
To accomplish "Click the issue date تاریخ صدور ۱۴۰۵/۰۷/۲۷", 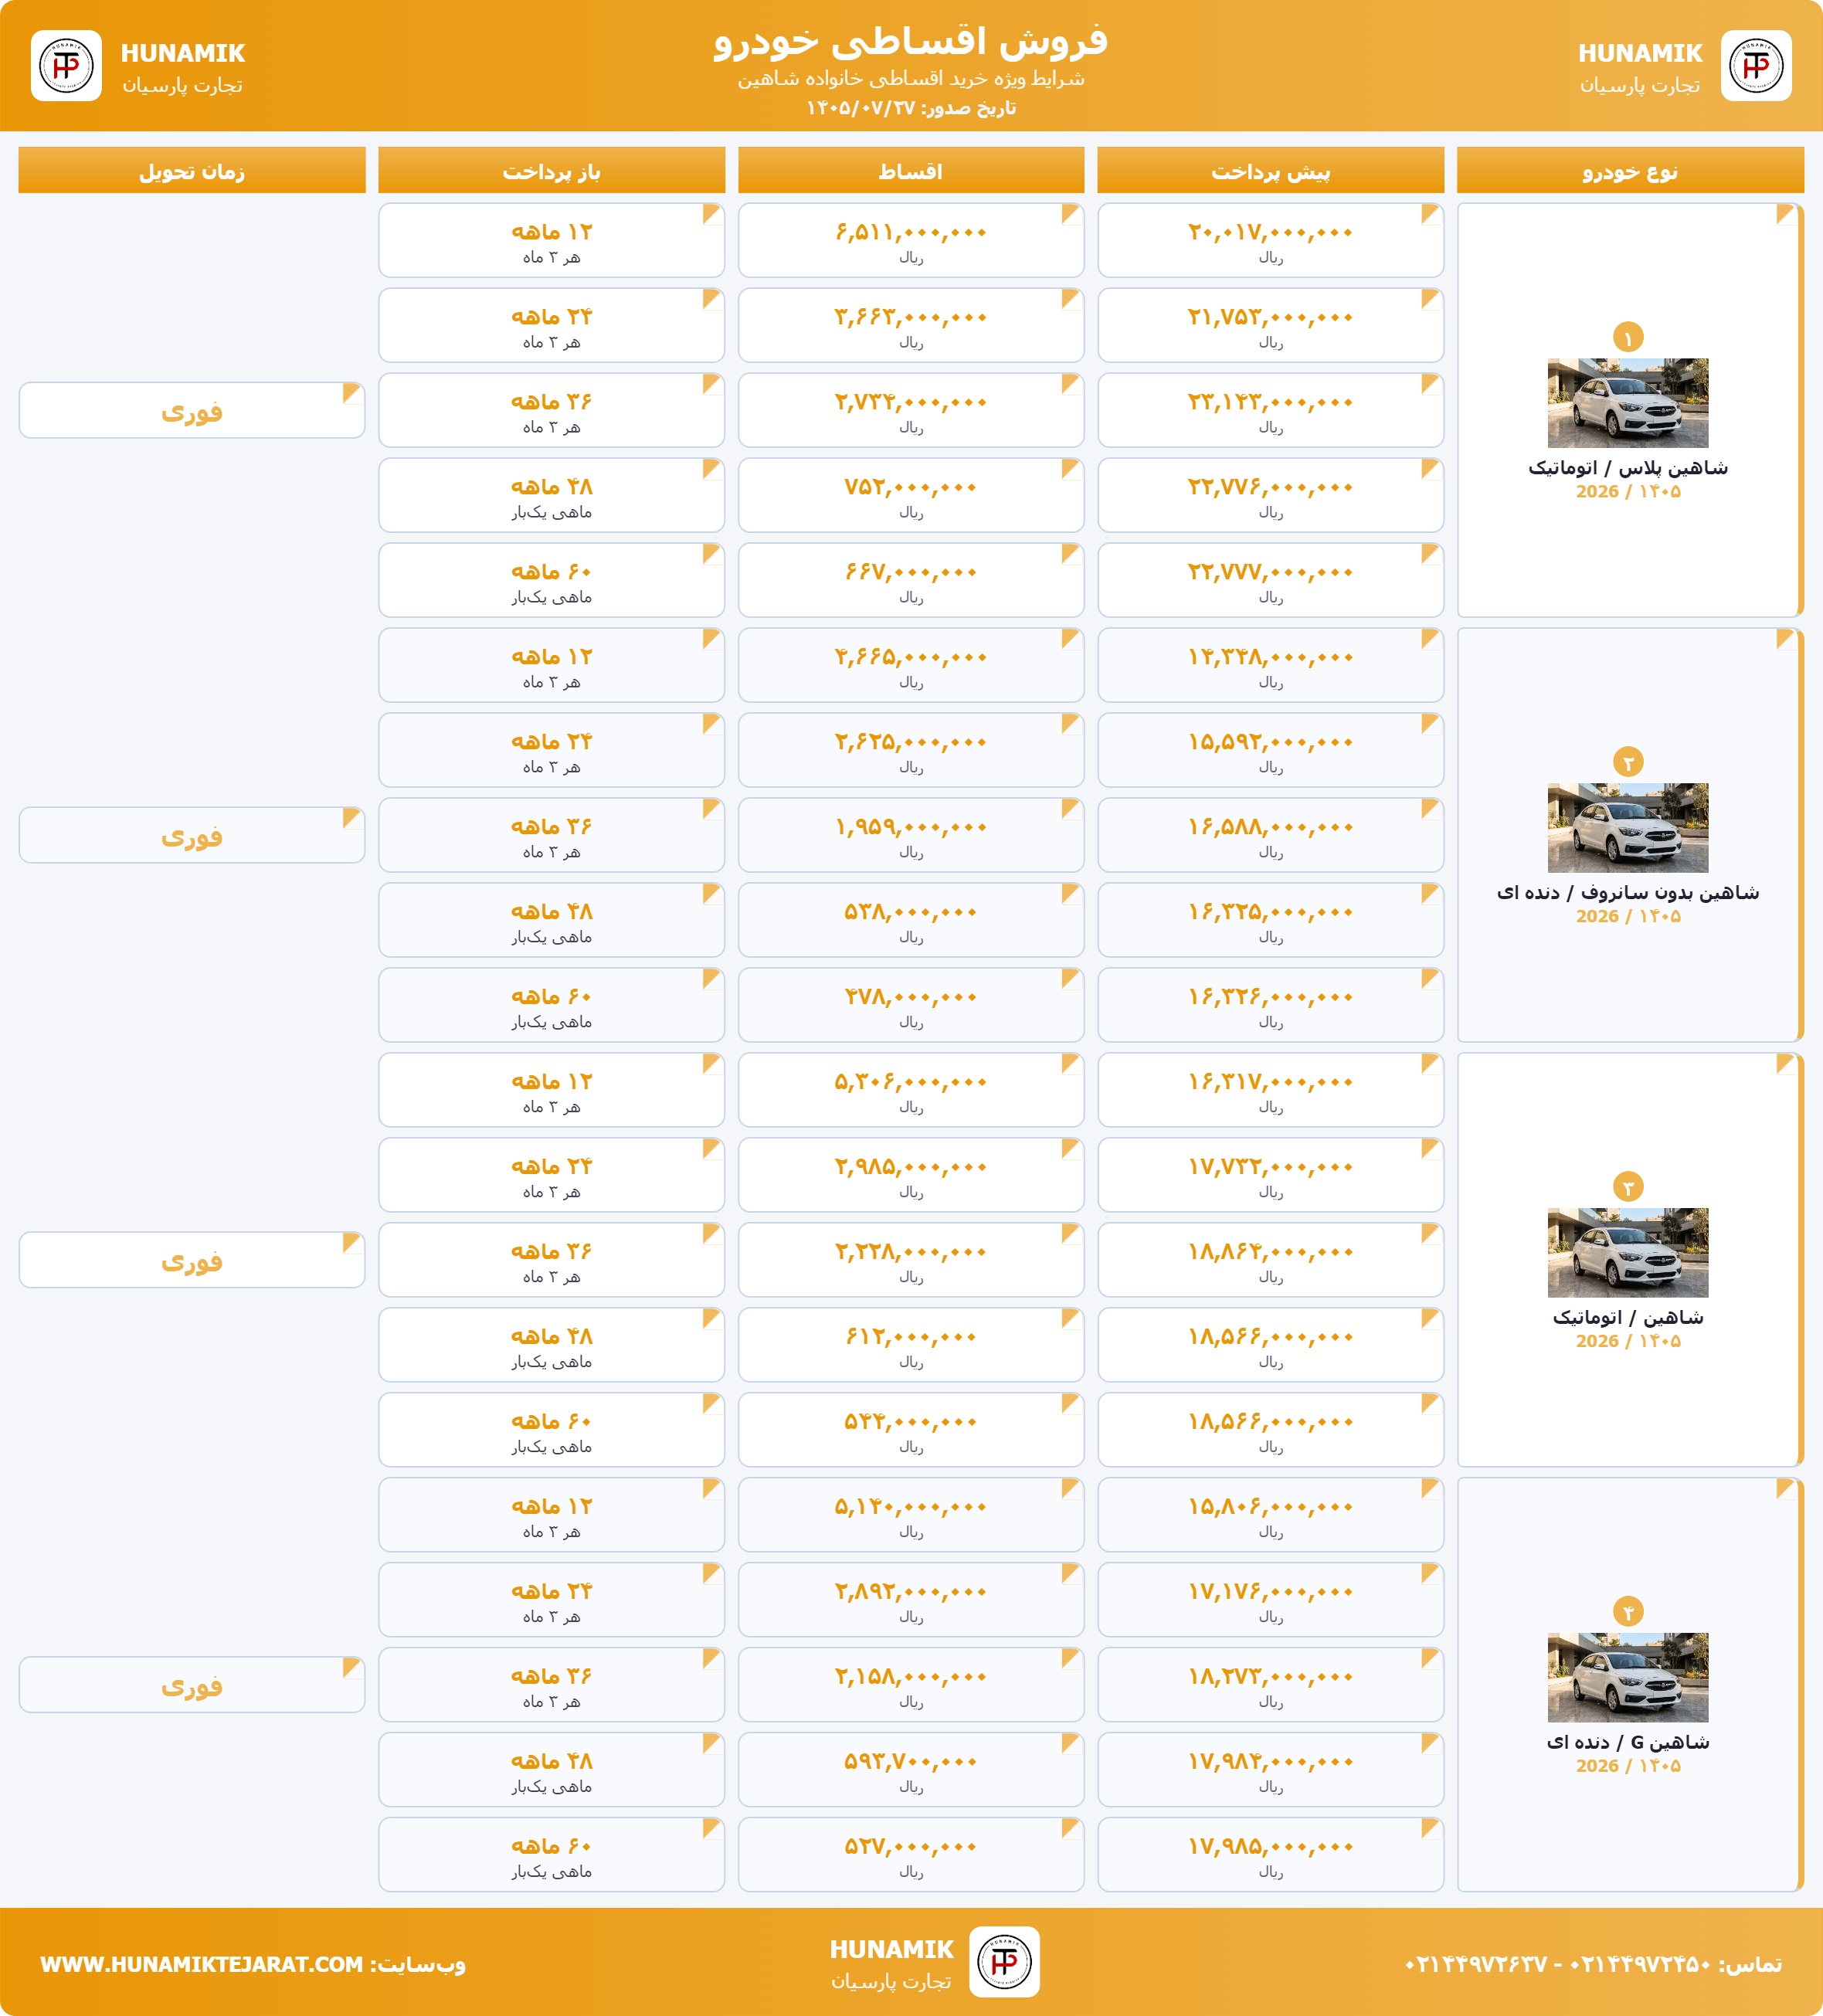I will tap(911, 108).
